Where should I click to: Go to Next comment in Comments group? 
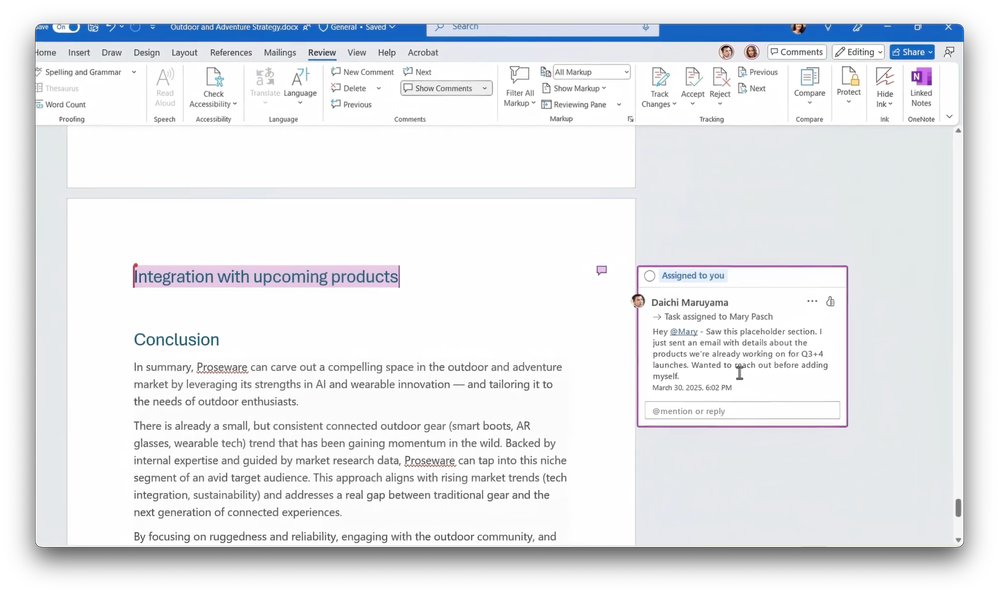(417, 72)
